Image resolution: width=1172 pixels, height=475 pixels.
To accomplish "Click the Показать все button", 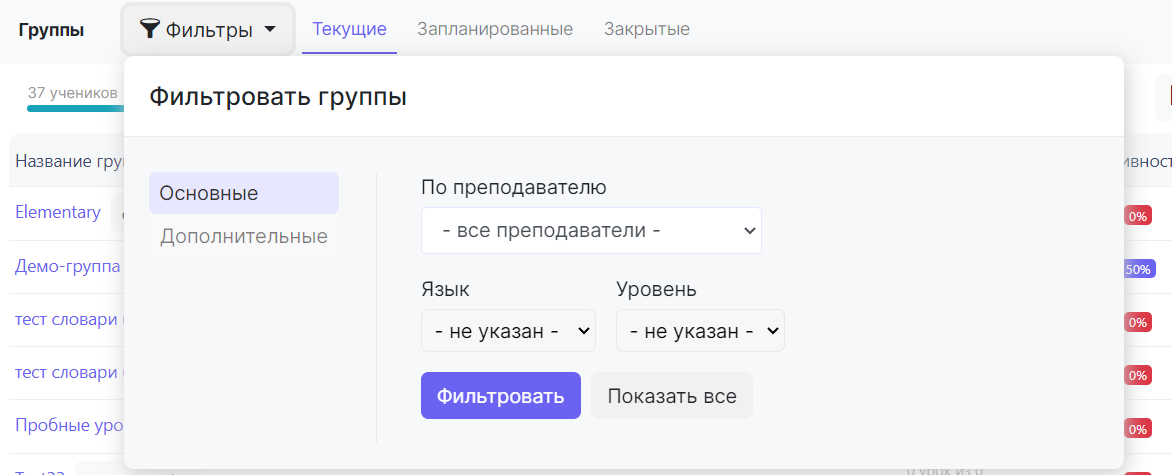I will click(672, 396).
